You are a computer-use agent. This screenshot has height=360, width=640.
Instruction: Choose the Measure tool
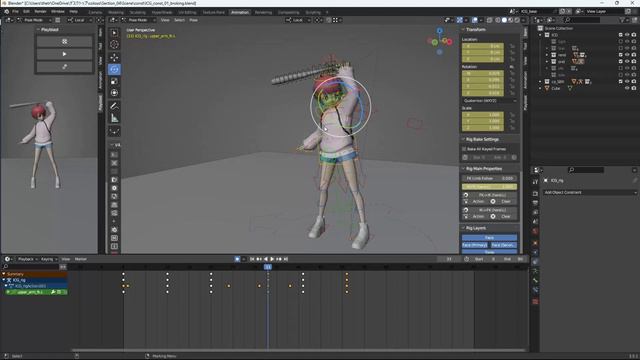tap(114, 118)
